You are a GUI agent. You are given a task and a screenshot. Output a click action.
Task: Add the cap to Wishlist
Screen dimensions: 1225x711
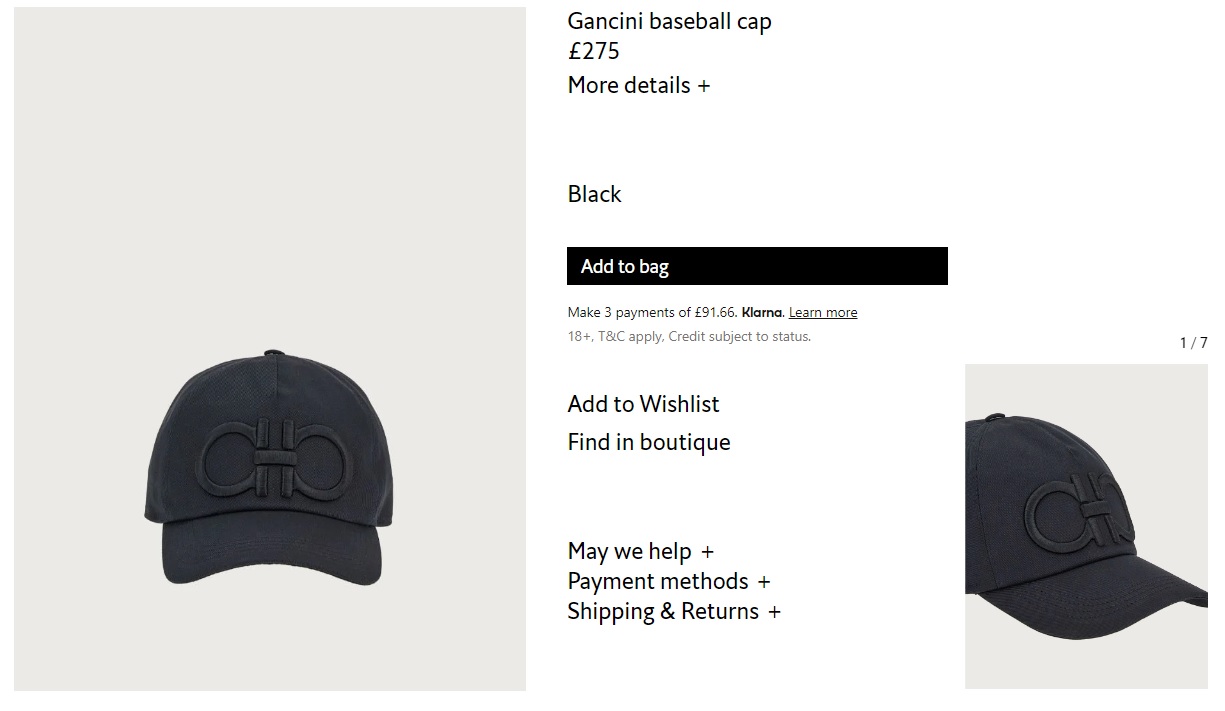pos(643,404)
